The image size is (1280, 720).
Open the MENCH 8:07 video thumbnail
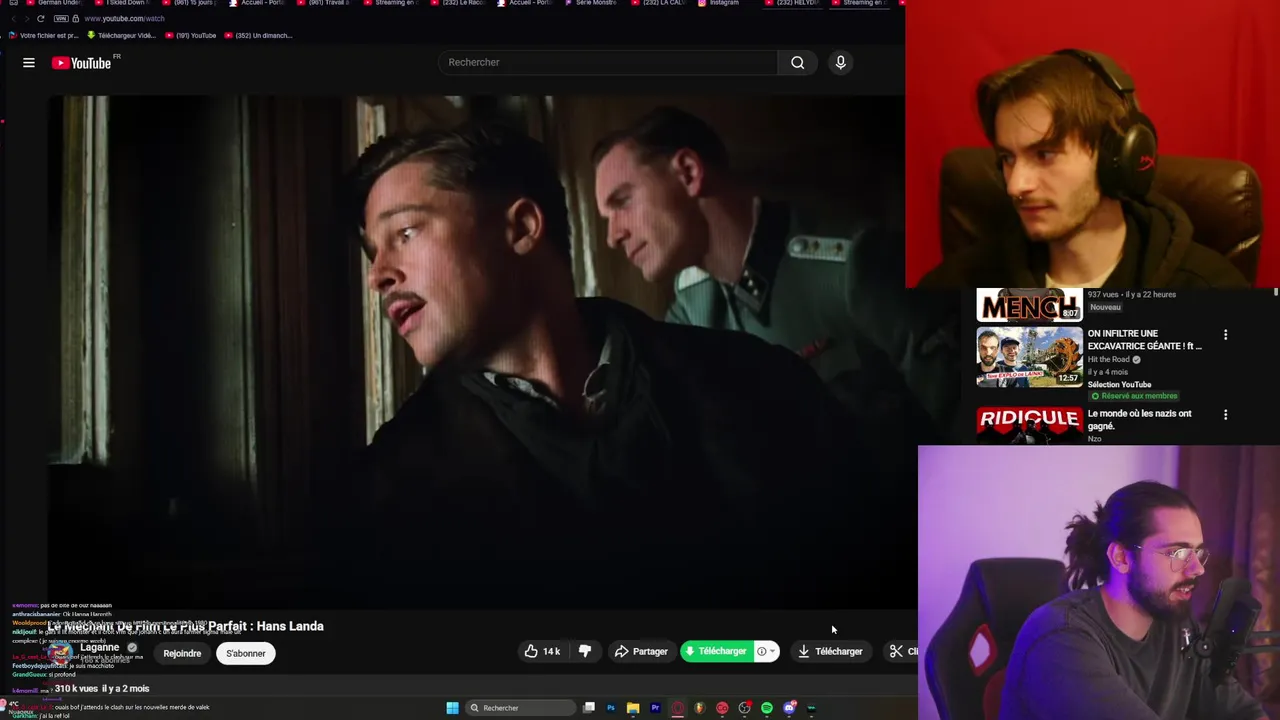point(1029,305)
